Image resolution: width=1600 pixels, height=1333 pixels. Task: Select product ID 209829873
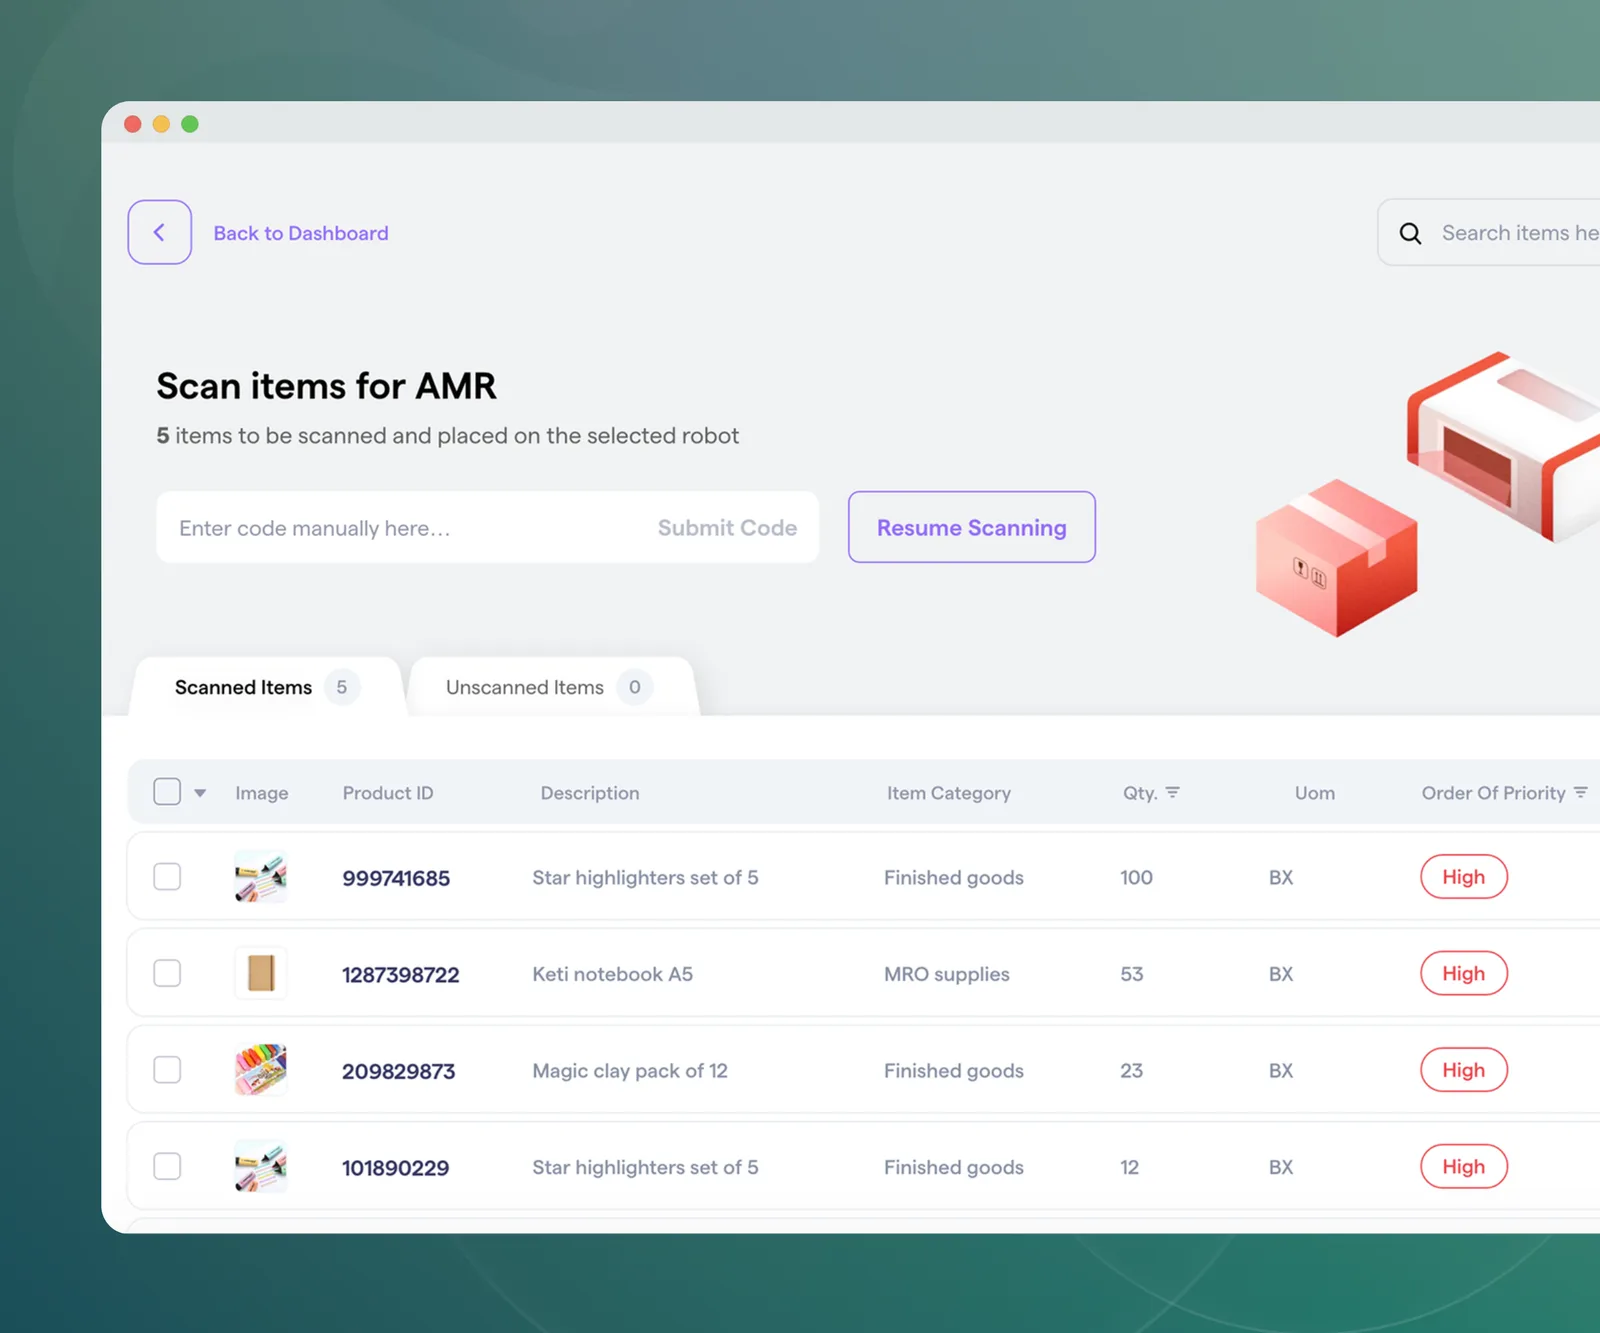(398, 1071)
